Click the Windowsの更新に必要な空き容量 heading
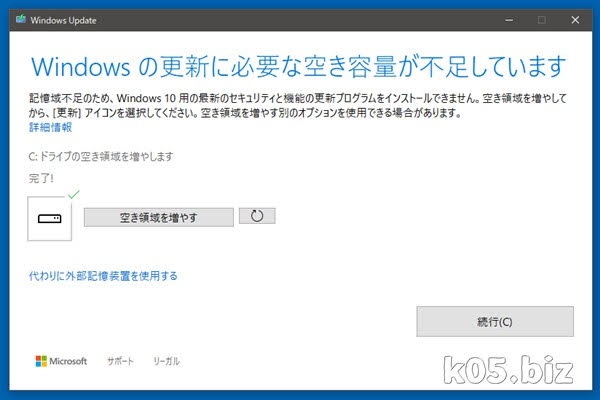600x400 pixels. [298, 67]
